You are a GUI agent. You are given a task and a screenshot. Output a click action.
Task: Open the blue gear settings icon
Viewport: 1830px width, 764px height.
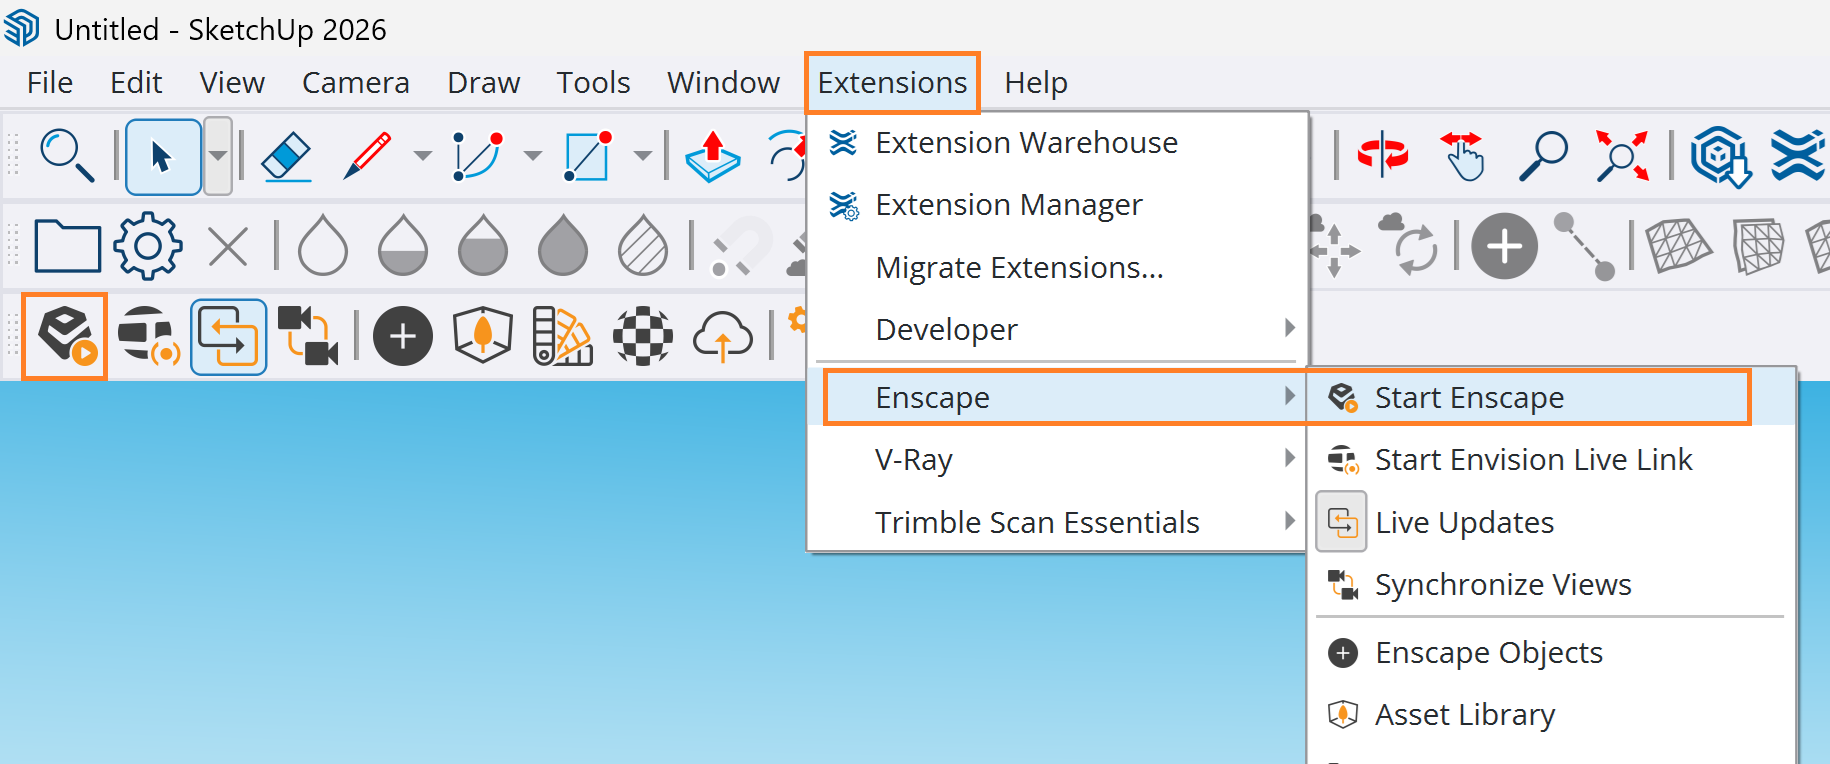(x=148, y=246)
